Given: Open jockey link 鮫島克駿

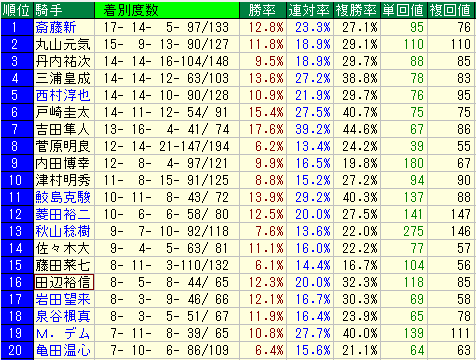Looking at the screenshot, I should tap(63, 197).
